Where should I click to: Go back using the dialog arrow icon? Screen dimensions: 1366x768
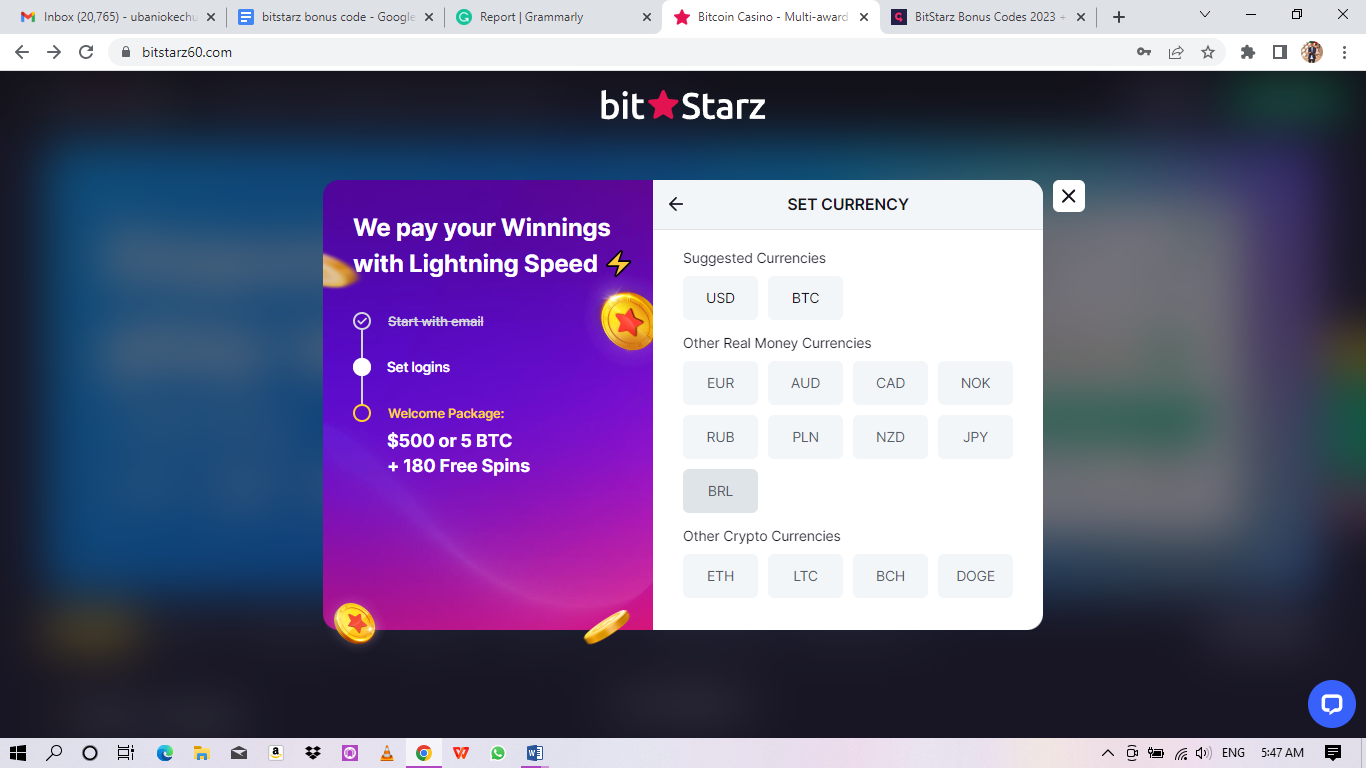676,204
